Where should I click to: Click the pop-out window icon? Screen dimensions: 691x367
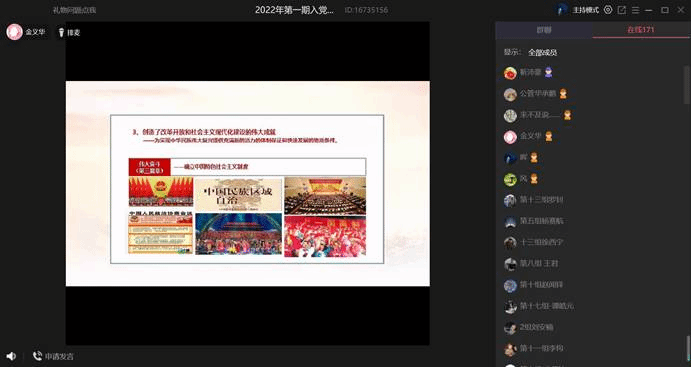click(x=622, y=10)
